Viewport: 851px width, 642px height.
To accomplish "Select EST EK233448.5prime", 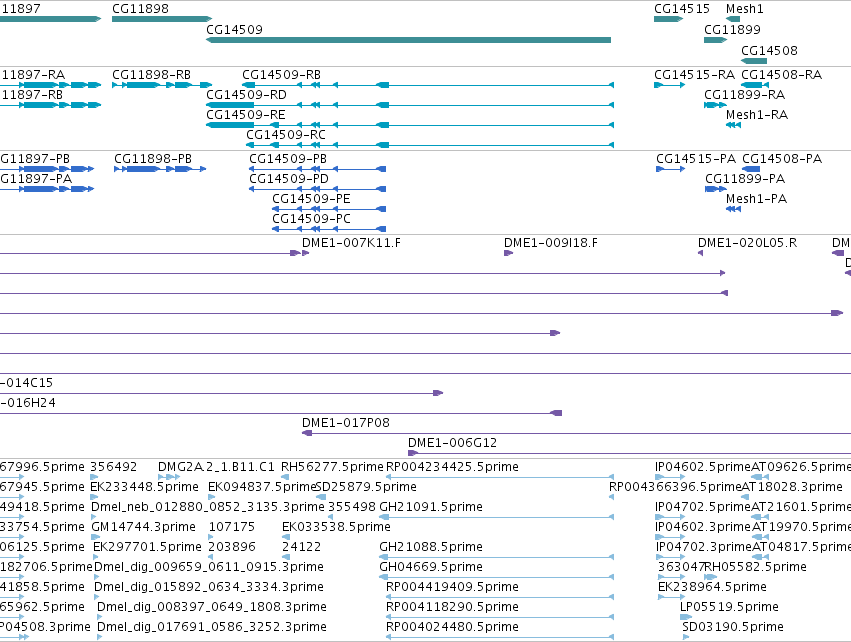I will (x=94, y=497).
